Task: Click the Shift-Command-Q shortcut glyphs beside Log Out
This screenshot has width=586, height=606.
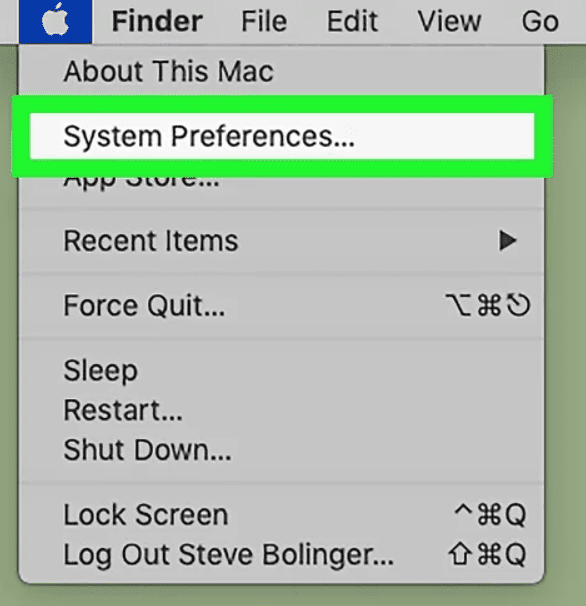Action: click(x=487, y=555)
